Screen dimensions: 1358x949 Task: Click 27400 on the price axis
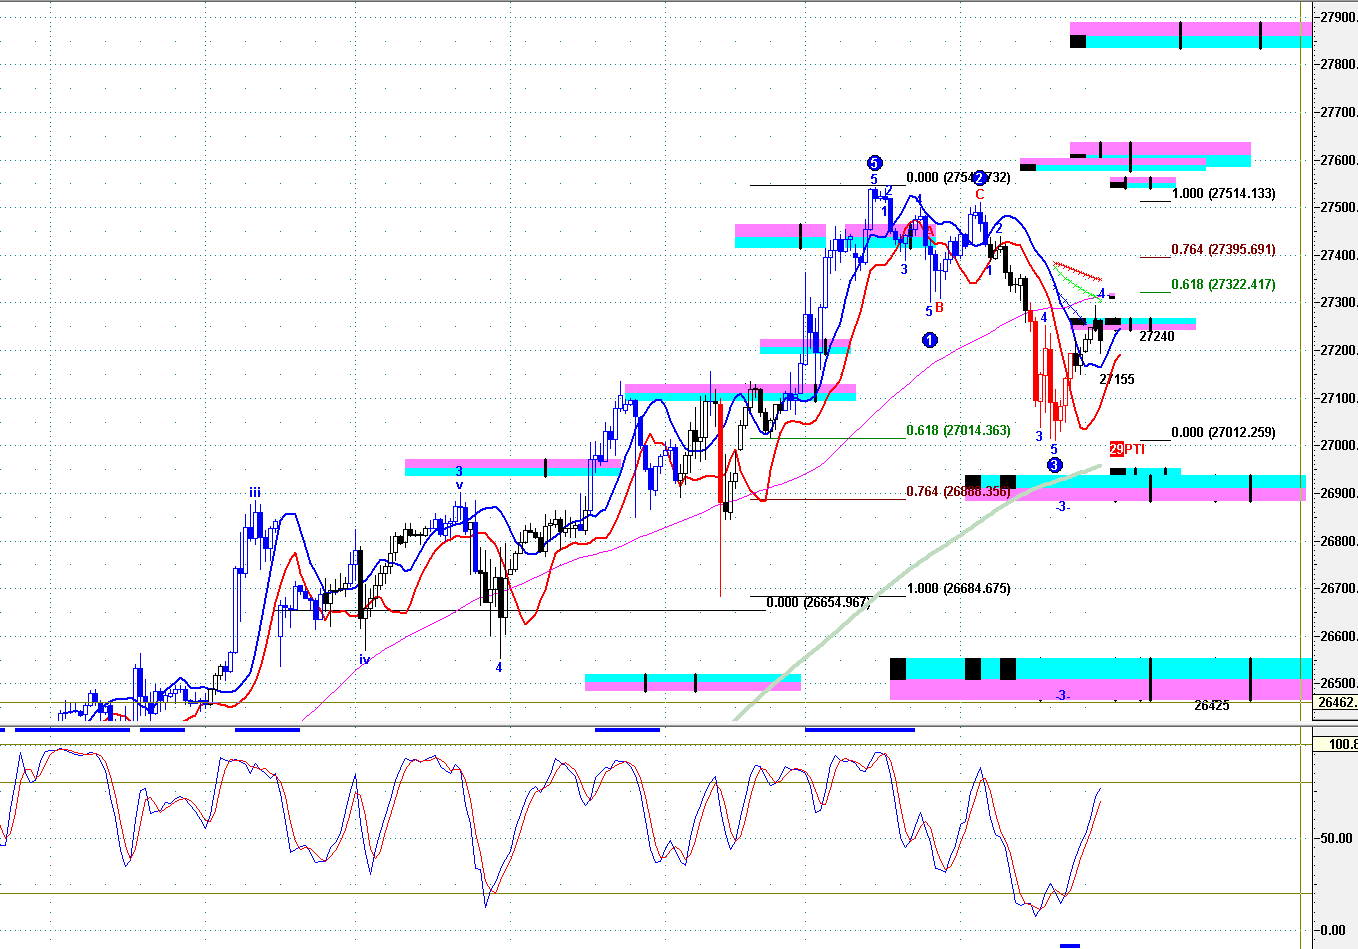click(x=1338, y=255)
